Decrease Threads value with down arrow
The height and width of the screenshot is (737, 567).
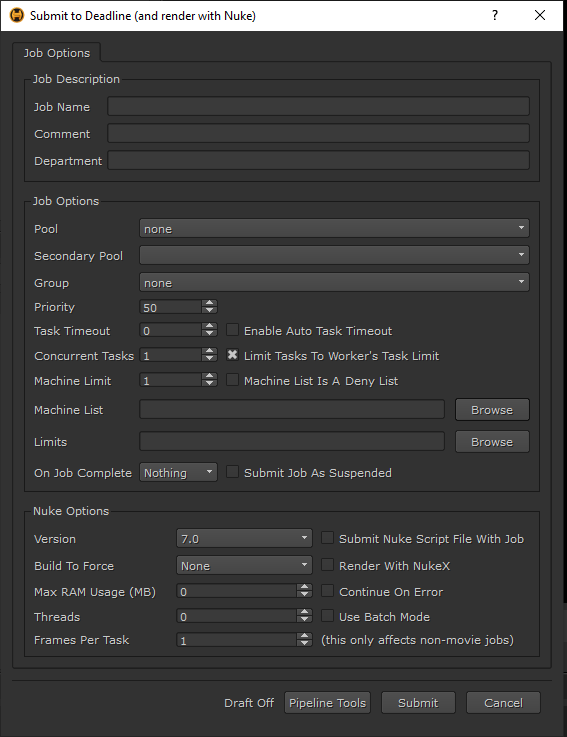305,619
